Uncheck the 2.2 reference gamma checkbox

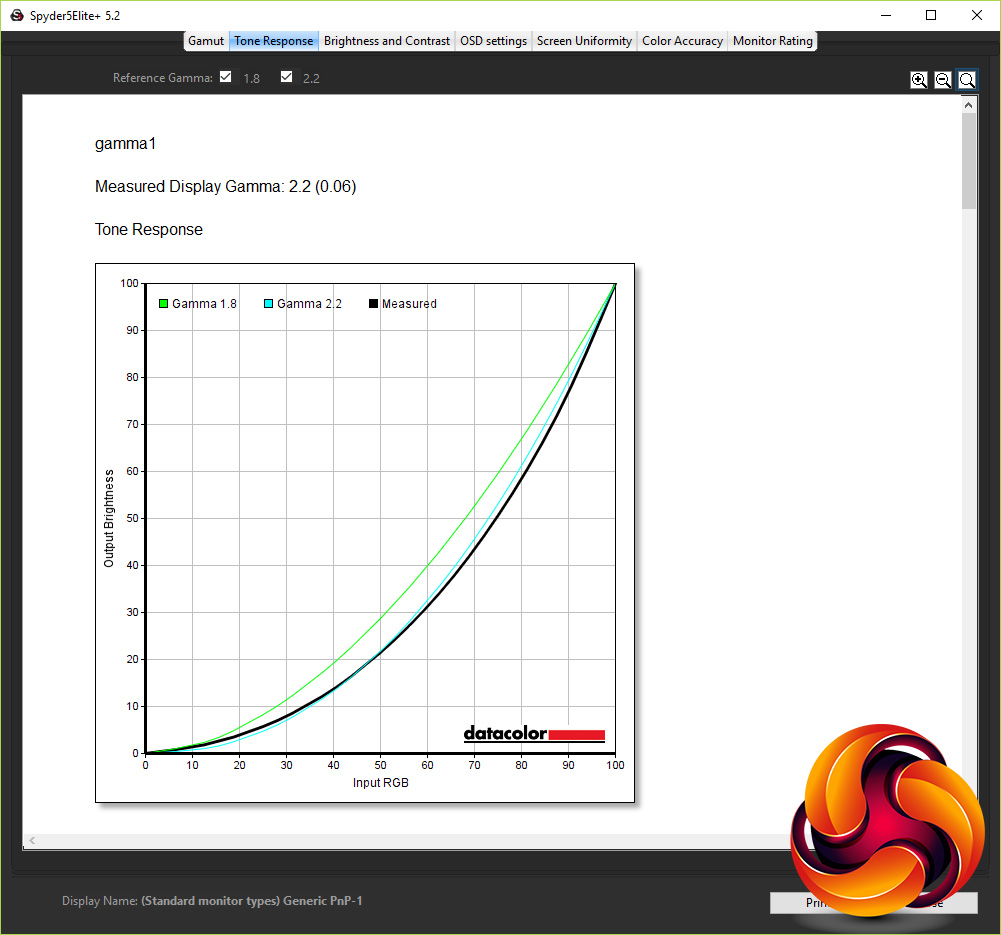point(287,77)
